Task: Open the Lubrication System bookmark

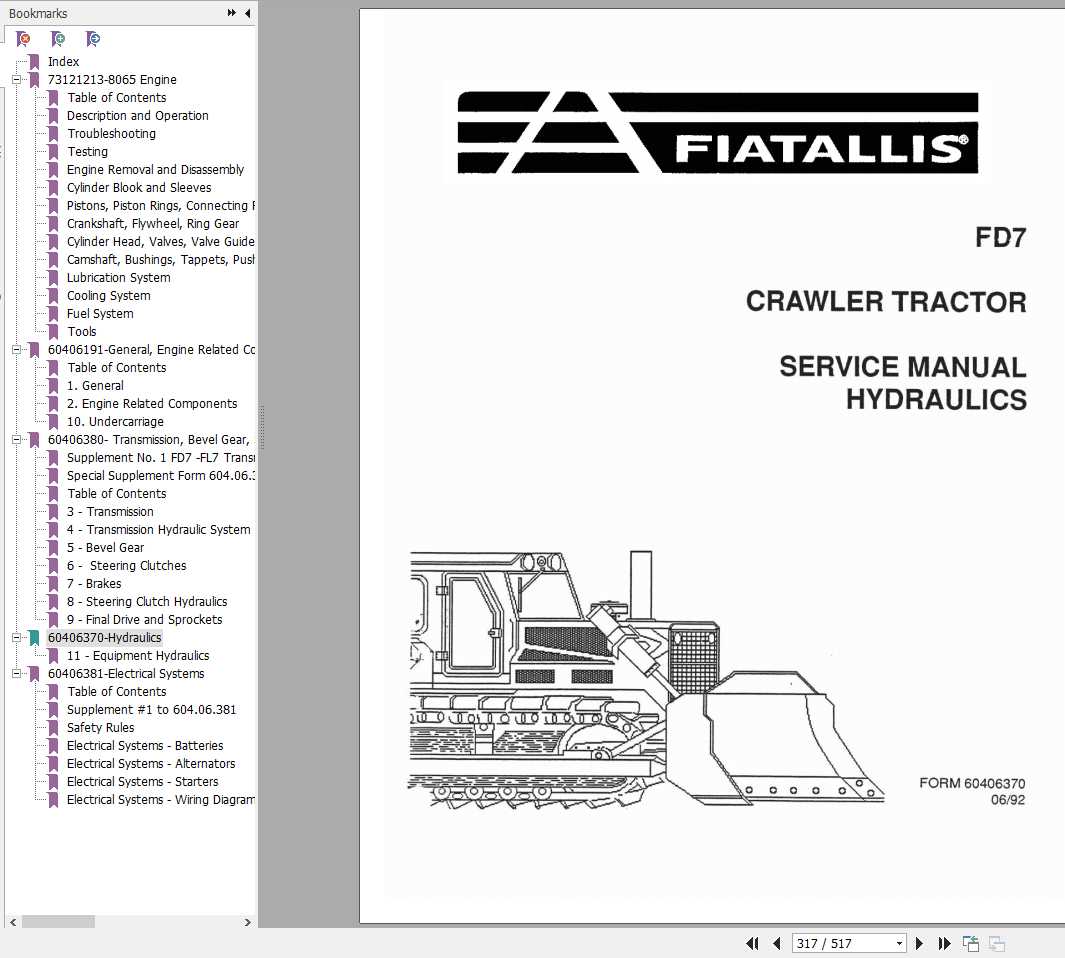Action: pos(118,277)
